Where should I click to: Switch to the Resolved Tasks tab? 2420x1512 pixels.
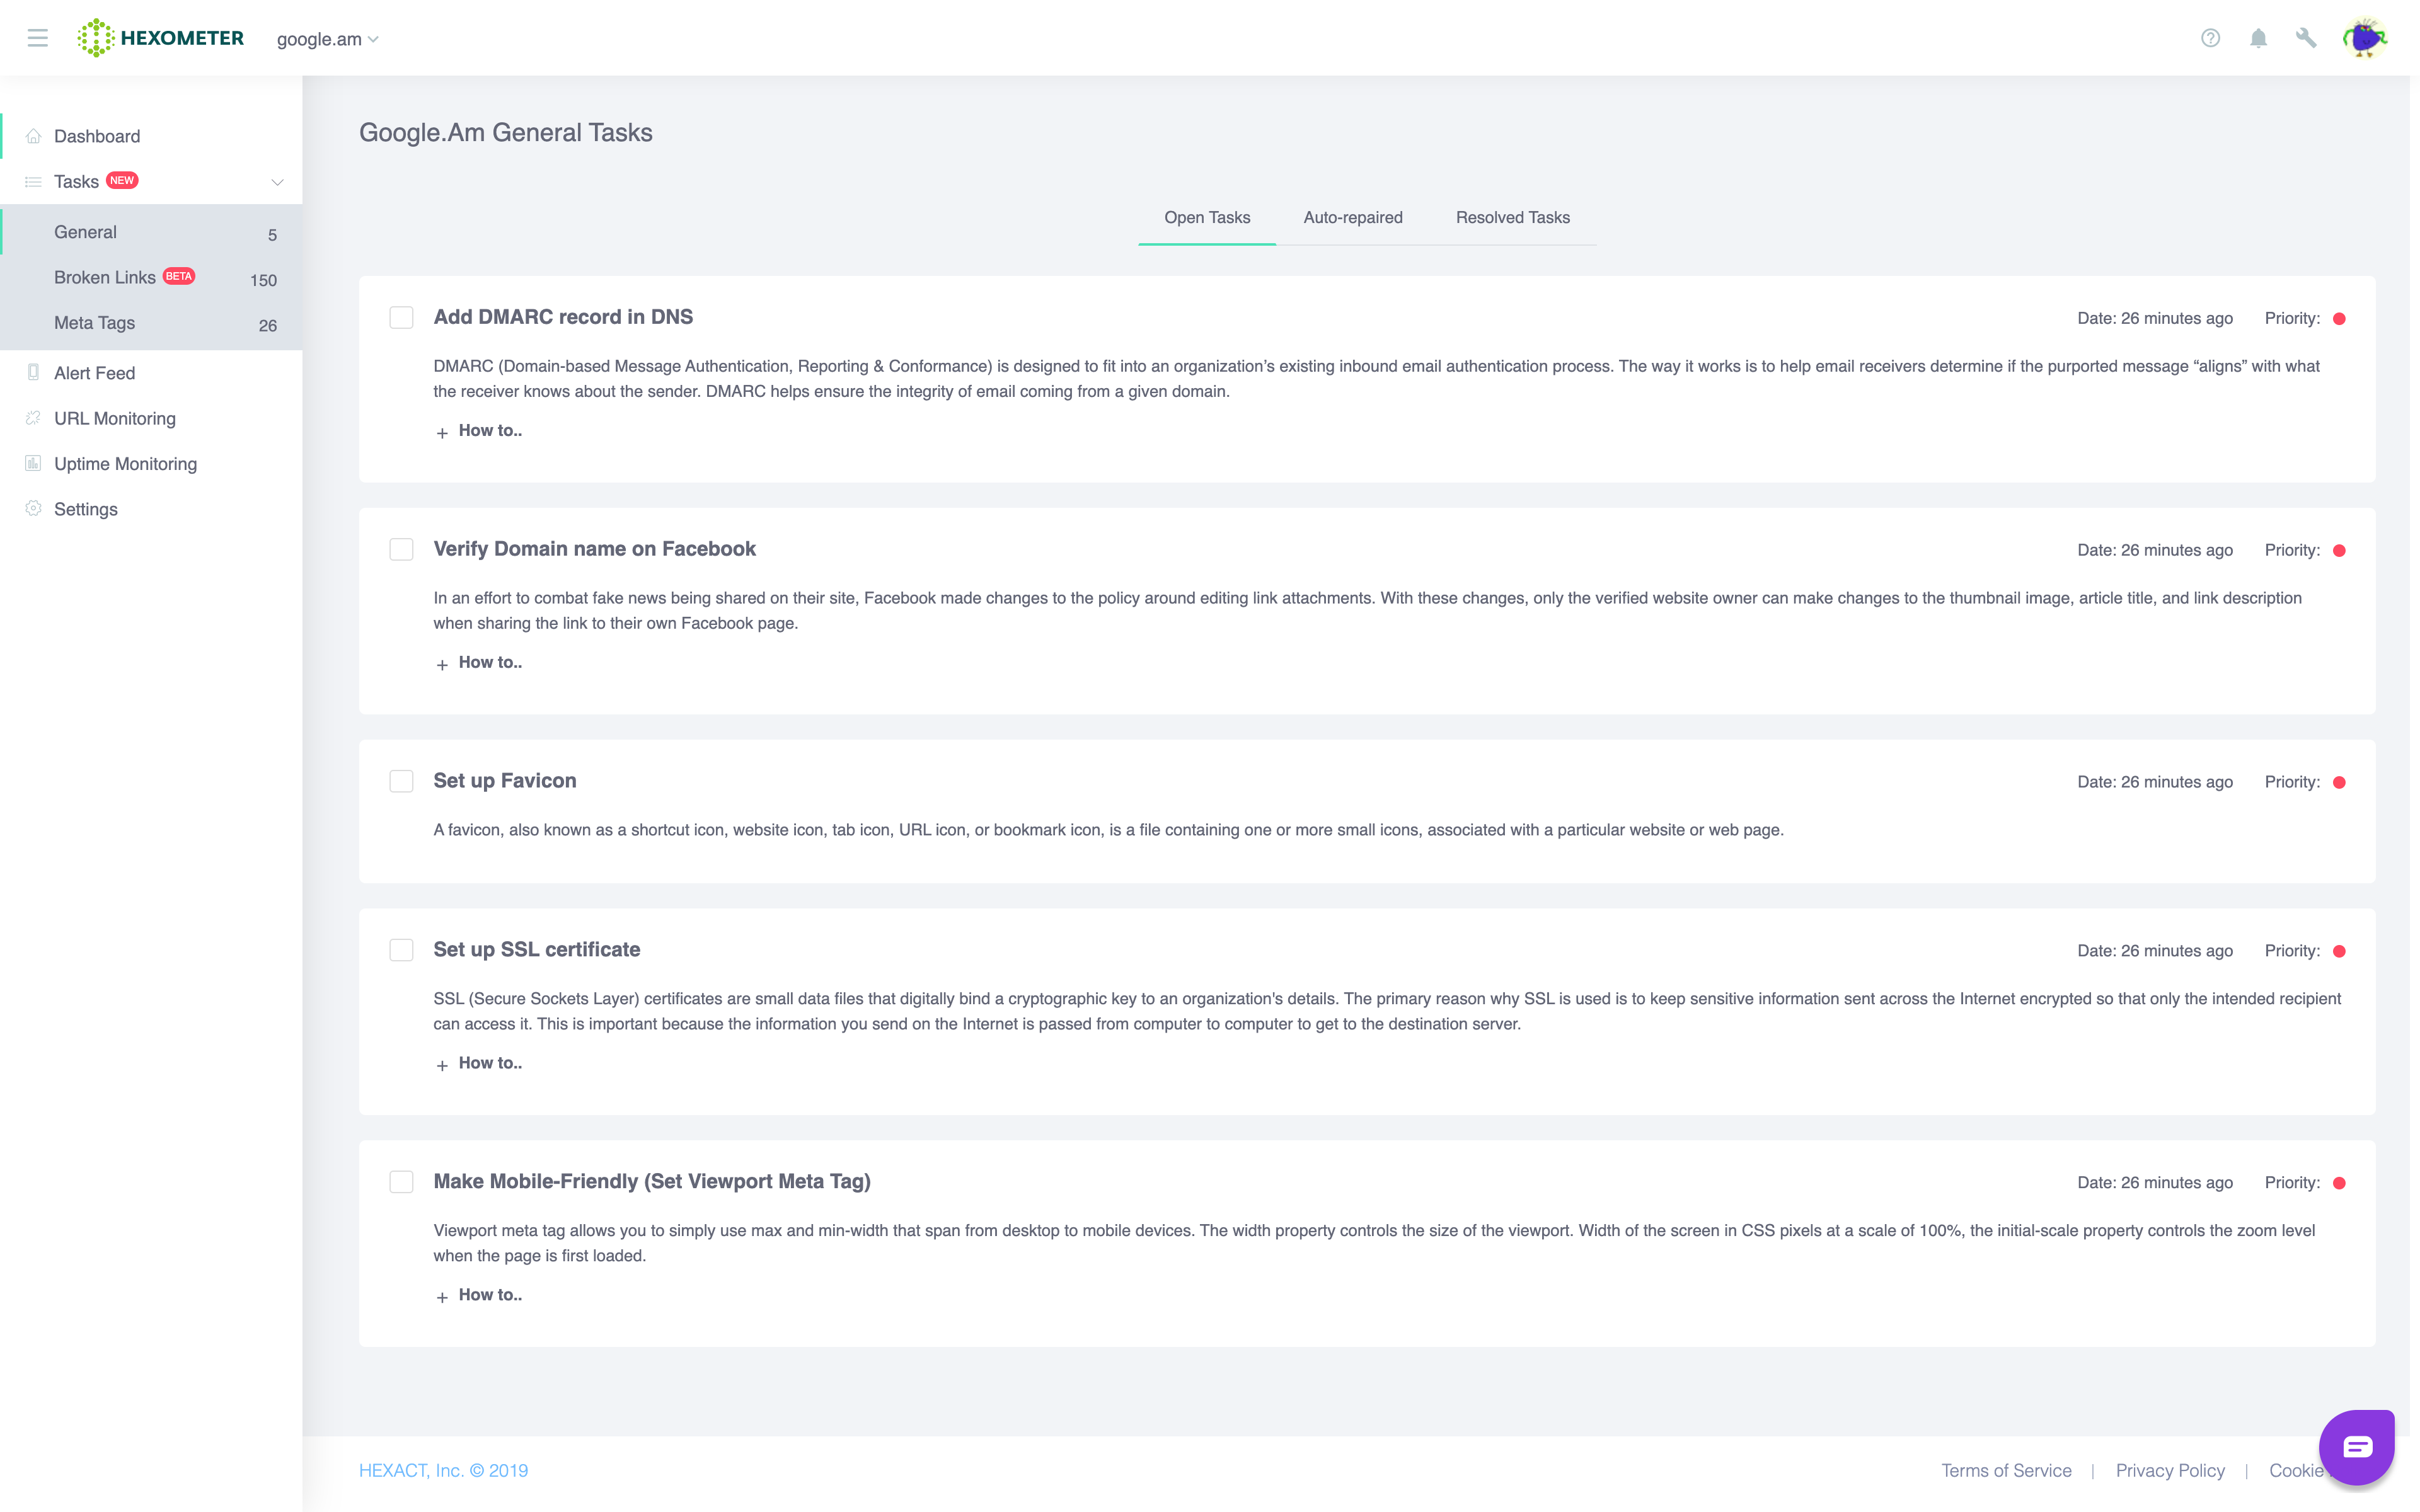(x=1513, y=218)
